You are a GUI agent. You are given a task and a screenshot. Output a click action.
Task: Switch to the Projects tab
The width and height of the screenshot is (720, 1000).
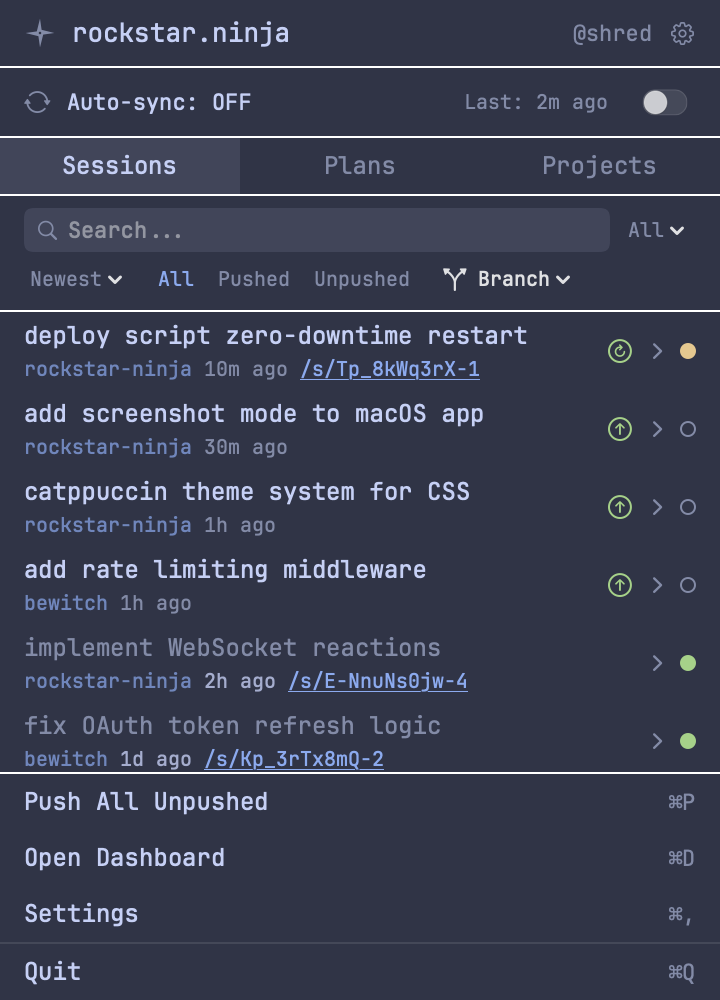coord(599,165)
